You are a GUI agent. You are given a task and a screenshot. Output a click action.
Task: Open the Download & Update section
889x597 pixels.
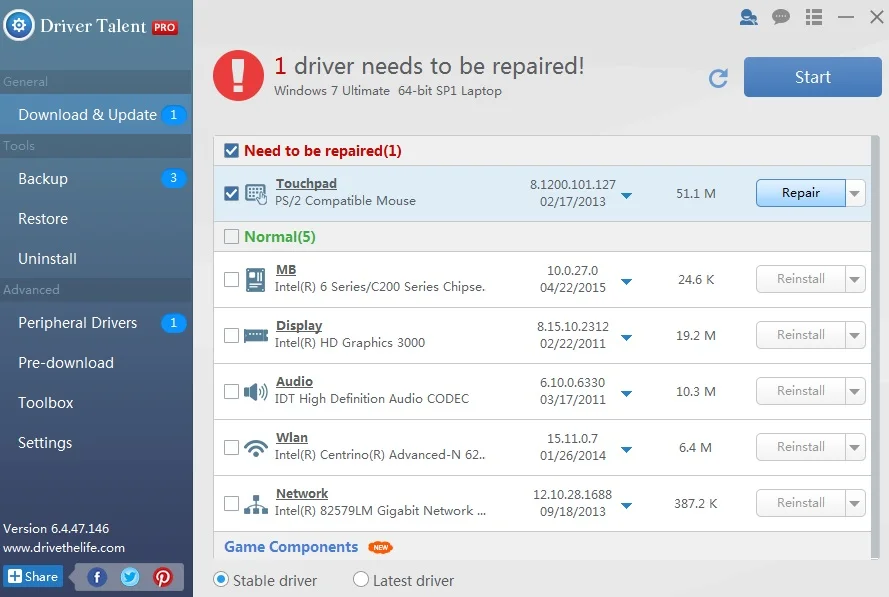[96, 115]
